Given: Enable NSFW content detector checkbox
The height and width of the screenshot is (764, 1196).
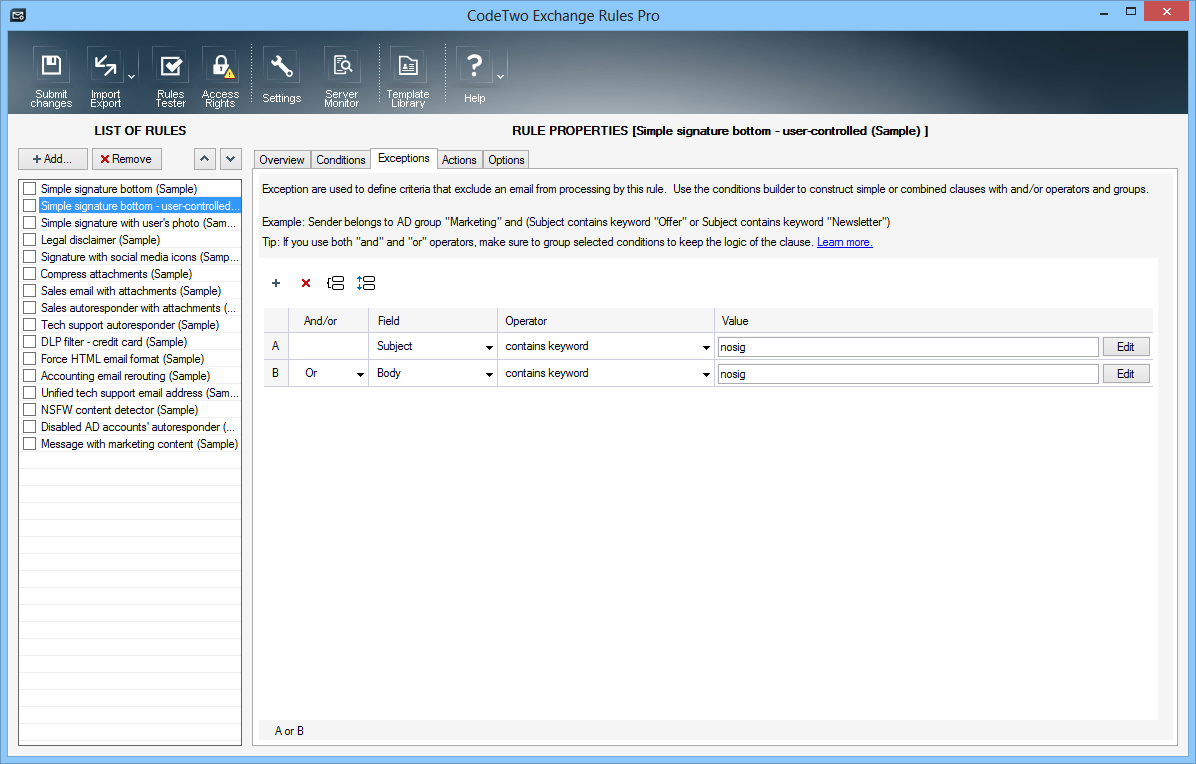Looking at the screenshot, I should pyautogui.click(x=30, y=409).
